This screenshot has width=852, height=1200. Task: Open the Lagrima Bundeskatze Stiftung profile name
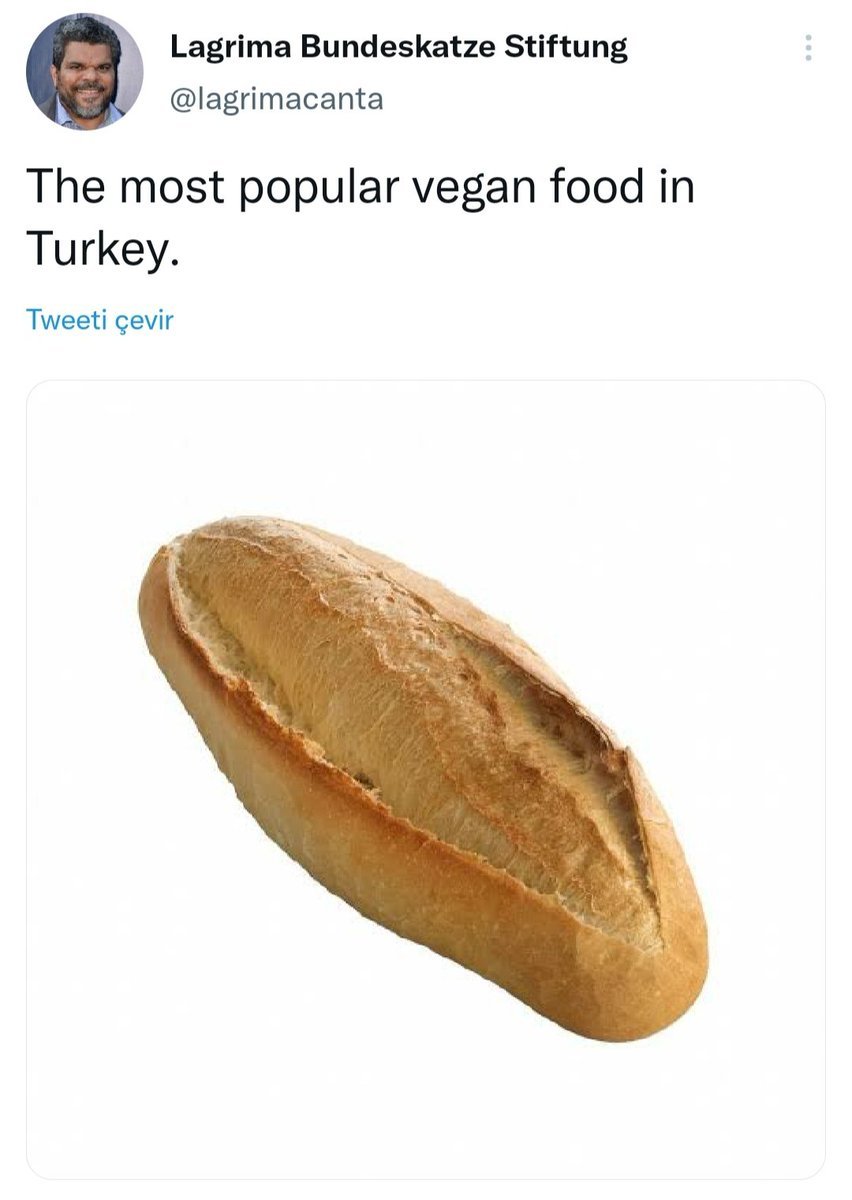tap(398, 47)
